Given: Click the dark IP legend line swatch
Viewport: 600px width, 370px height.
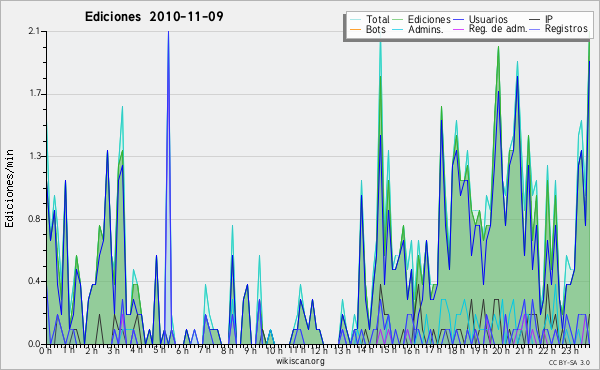Looking at the screenshot, I should click(535, 20).
